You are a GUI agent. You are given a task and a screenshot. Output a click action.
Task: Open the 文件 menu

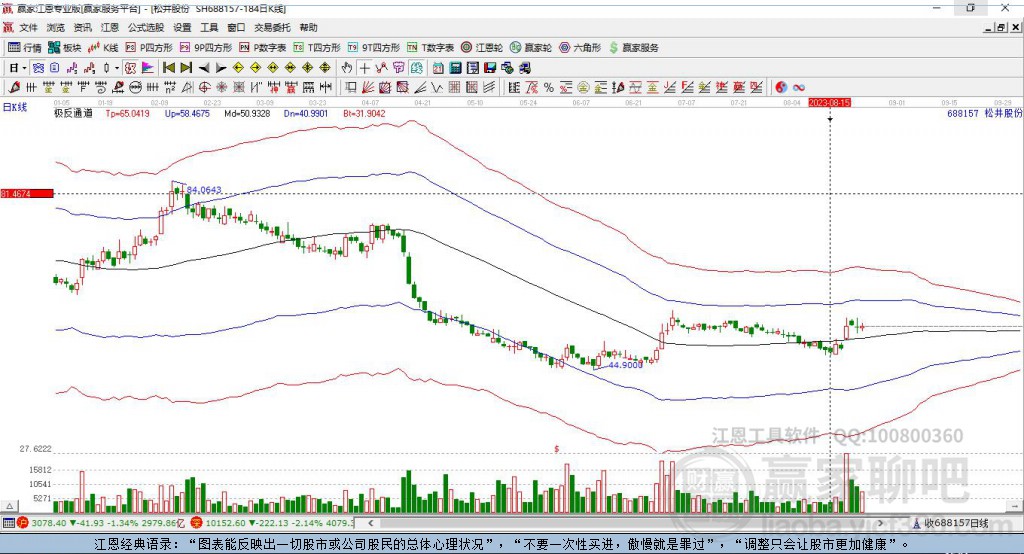point(29,27)
